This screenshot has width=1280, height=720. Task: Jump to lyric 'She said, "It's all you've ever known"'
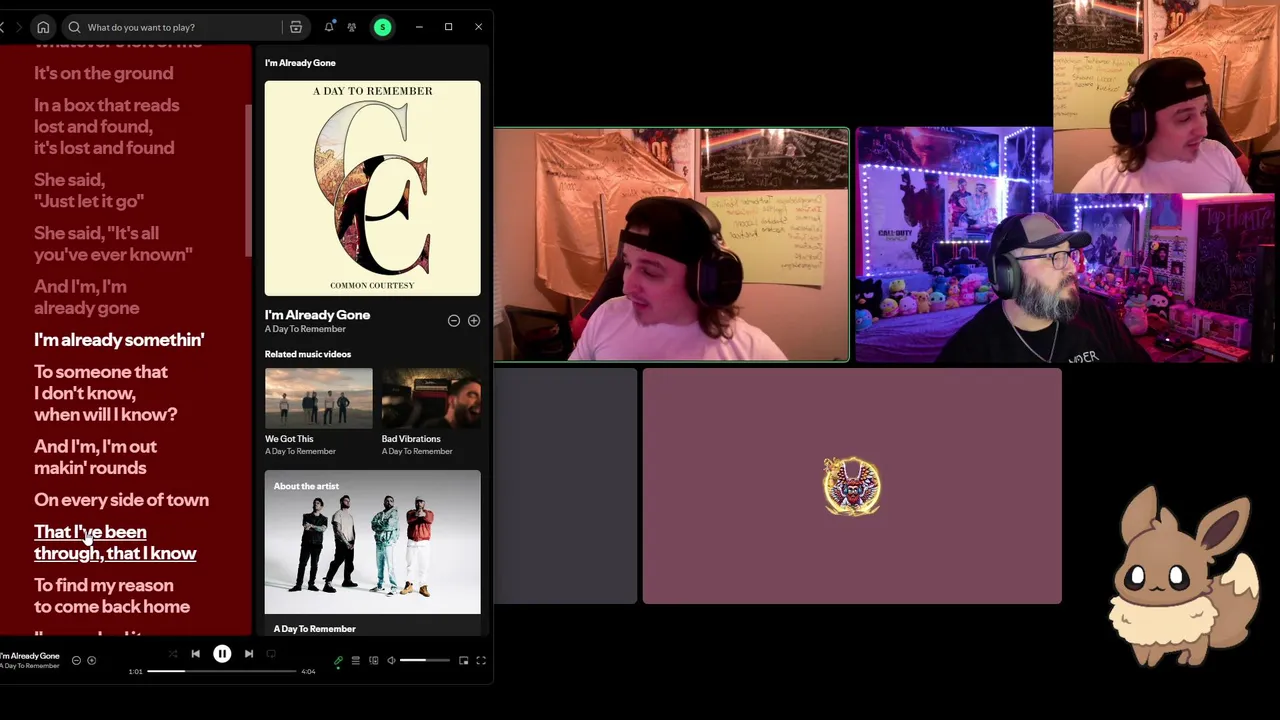(113, 243)
